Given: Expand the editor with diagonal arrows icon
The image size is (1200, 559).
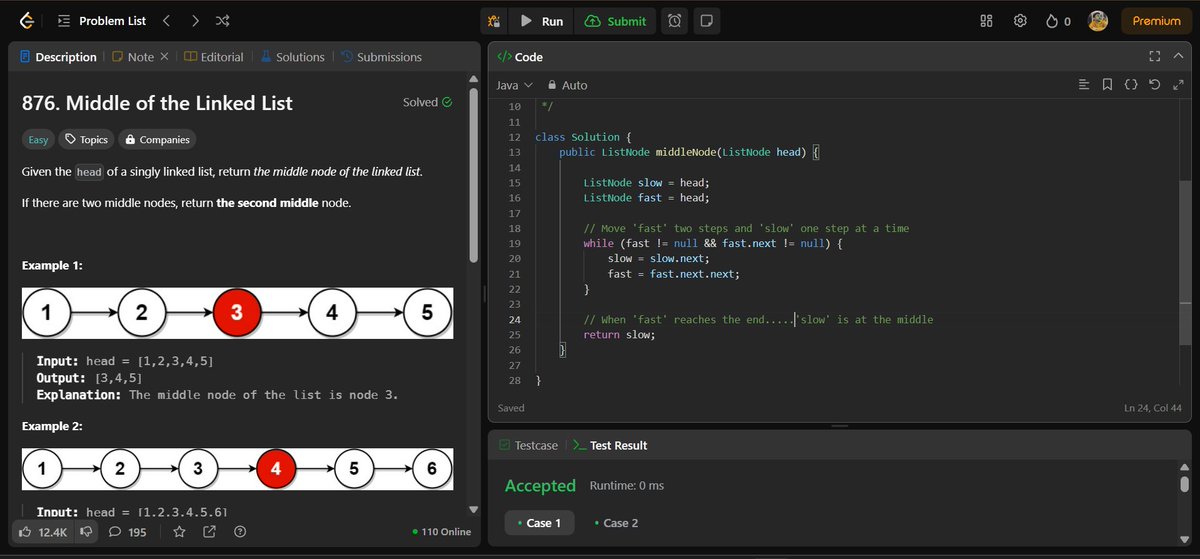Looking at the screenshot, I should pyautogui.click(x=1178, y=85).
